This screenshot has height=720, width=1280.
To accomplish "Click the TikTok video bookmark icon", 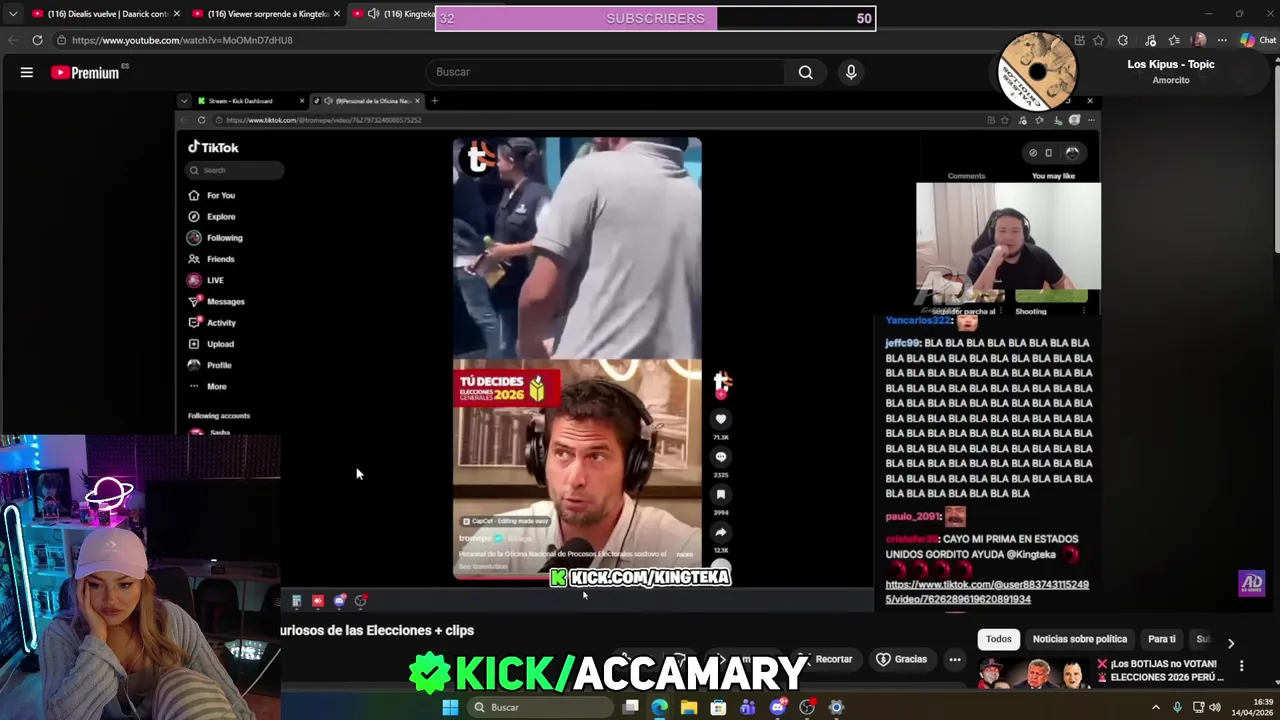I will 720,495.
